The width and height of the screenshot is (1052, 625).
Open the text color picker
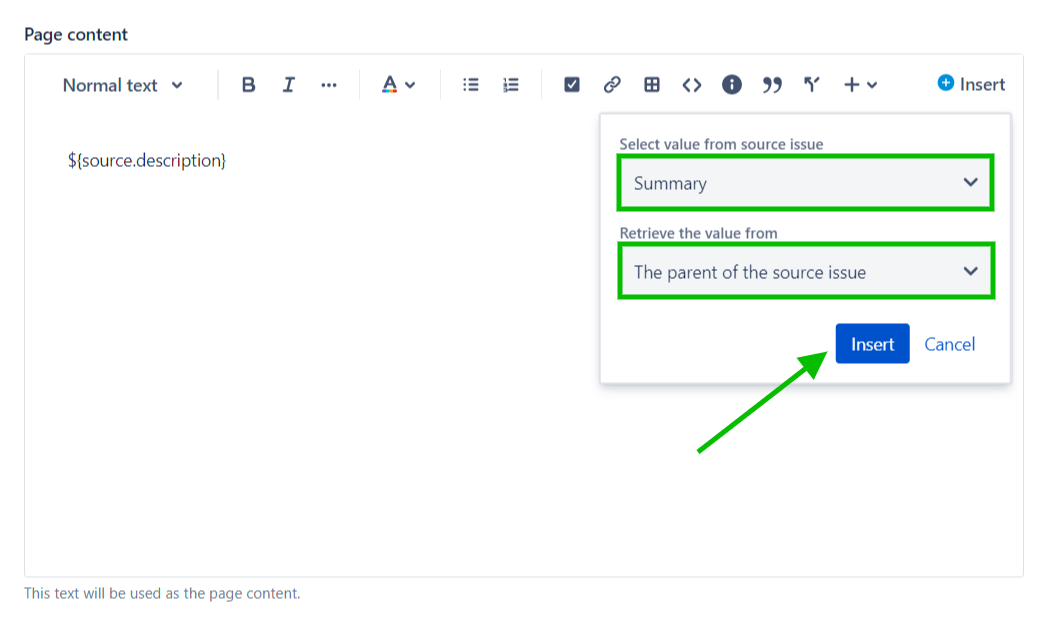(x=398, y=85)
